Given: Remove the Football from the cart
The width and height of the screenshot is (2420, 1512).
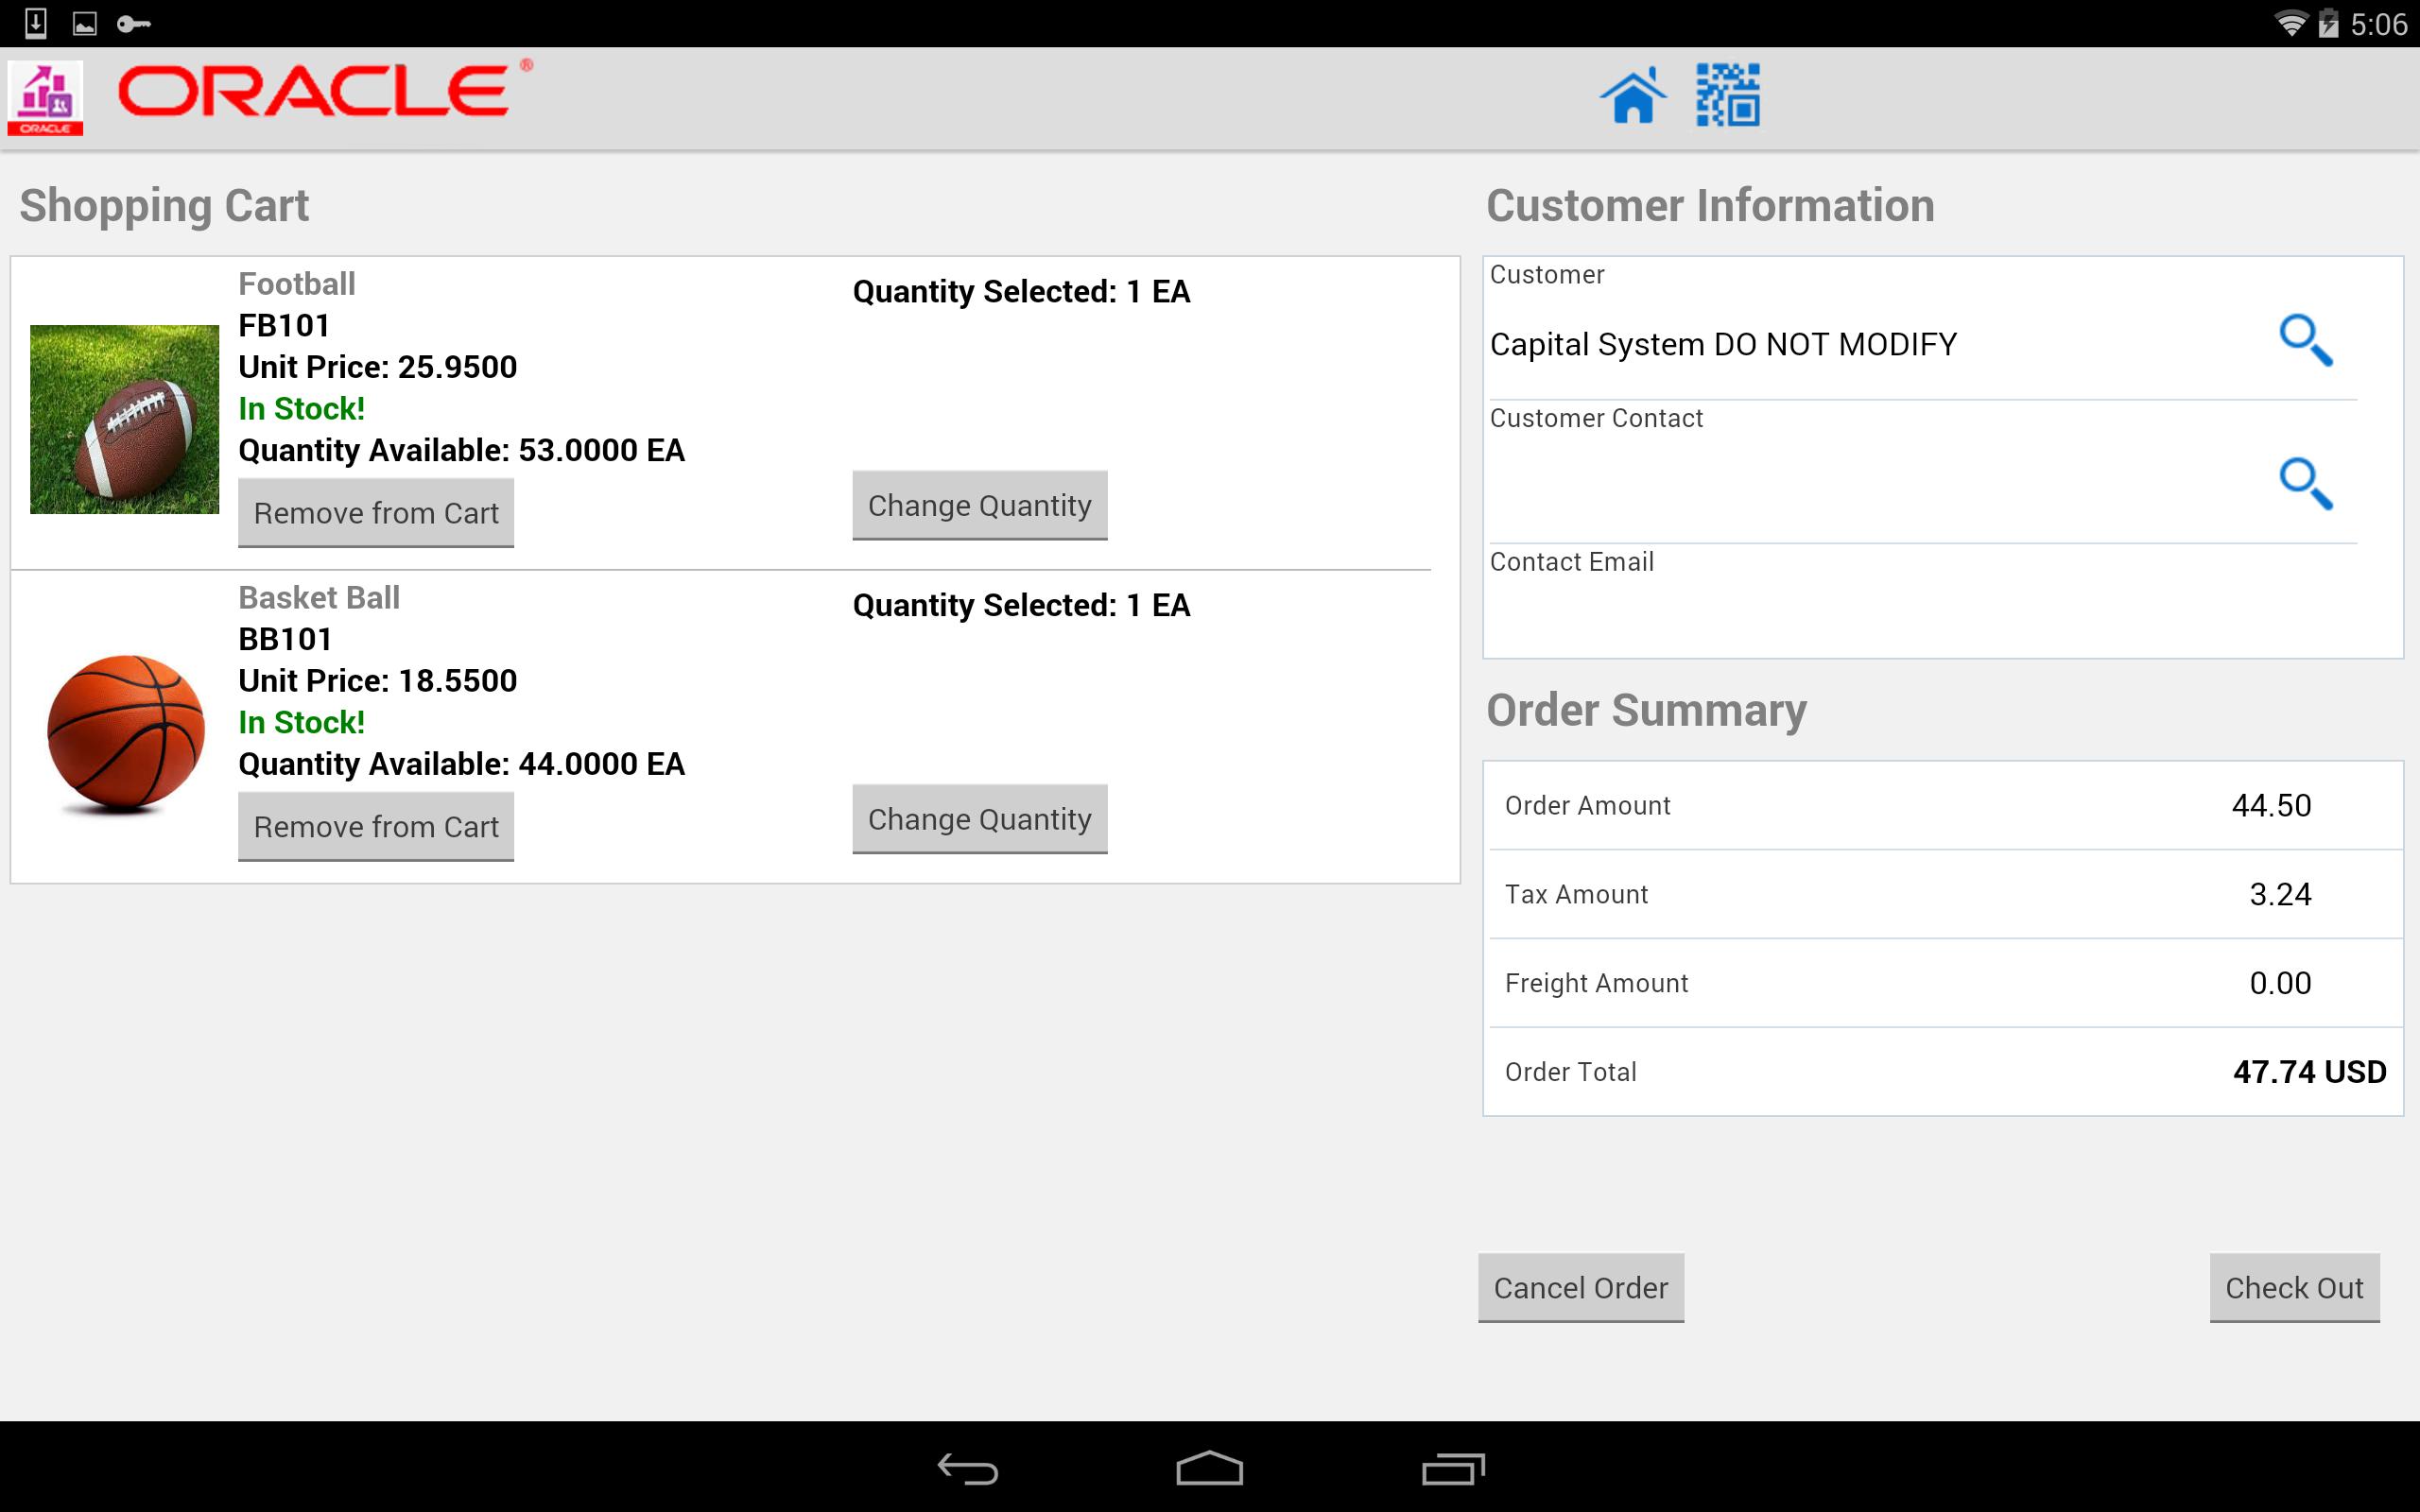Looking at the screenshot, I should pyautogui.click(x=376, y=512).
